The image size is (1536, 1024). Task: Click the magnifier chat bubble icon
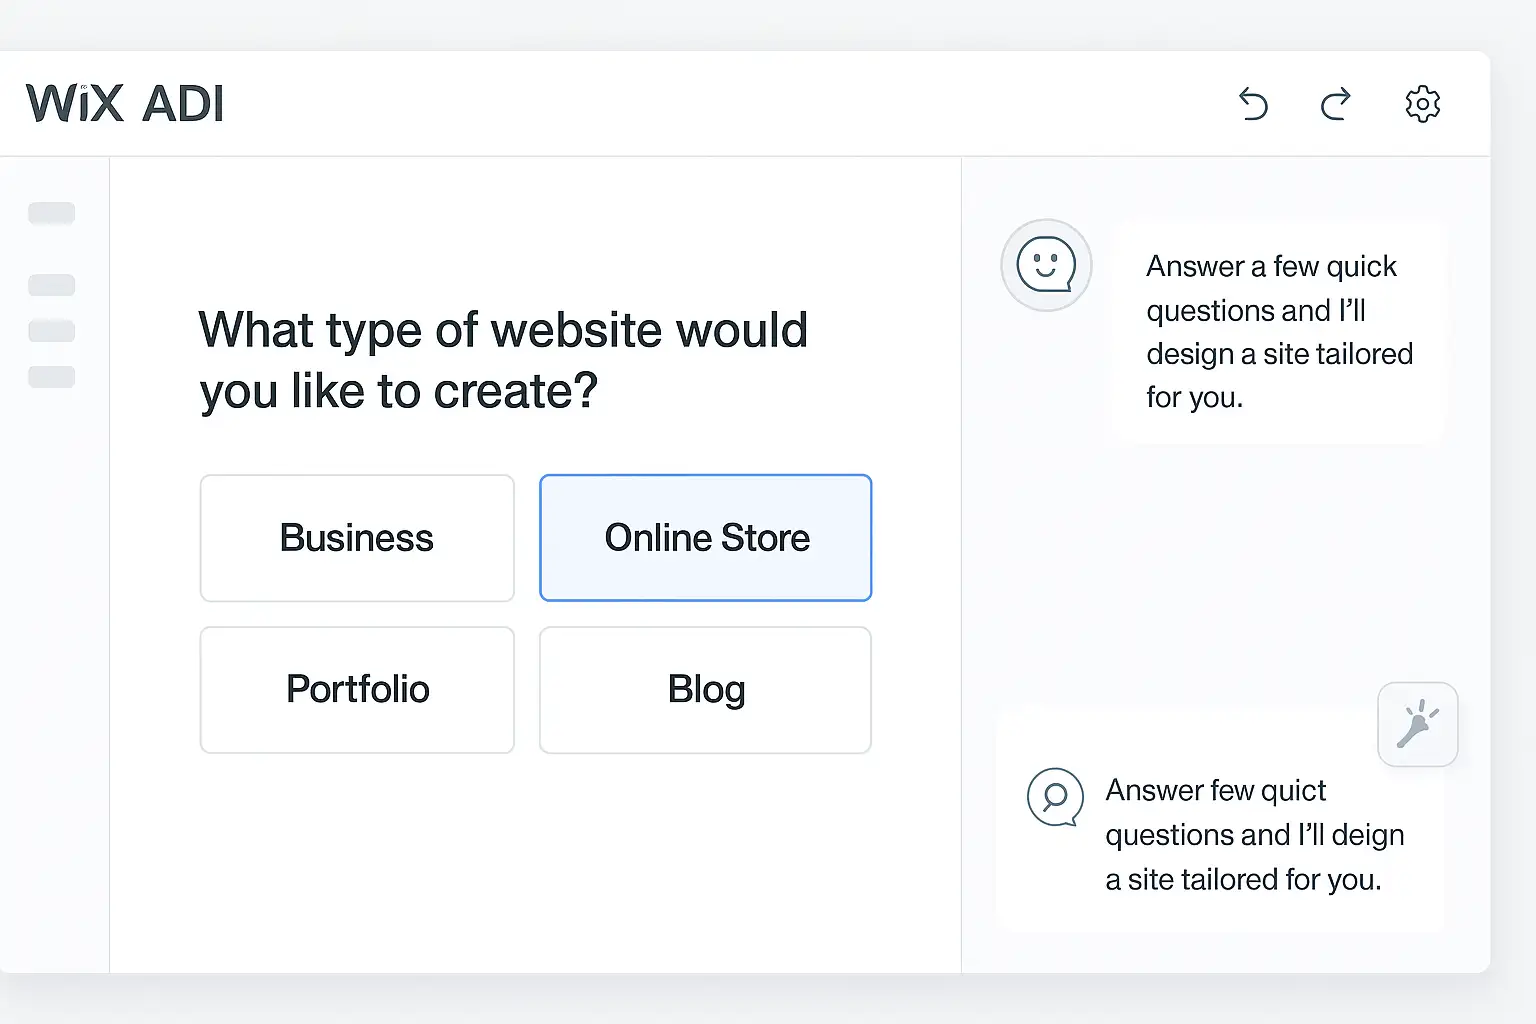[1055, 797]
